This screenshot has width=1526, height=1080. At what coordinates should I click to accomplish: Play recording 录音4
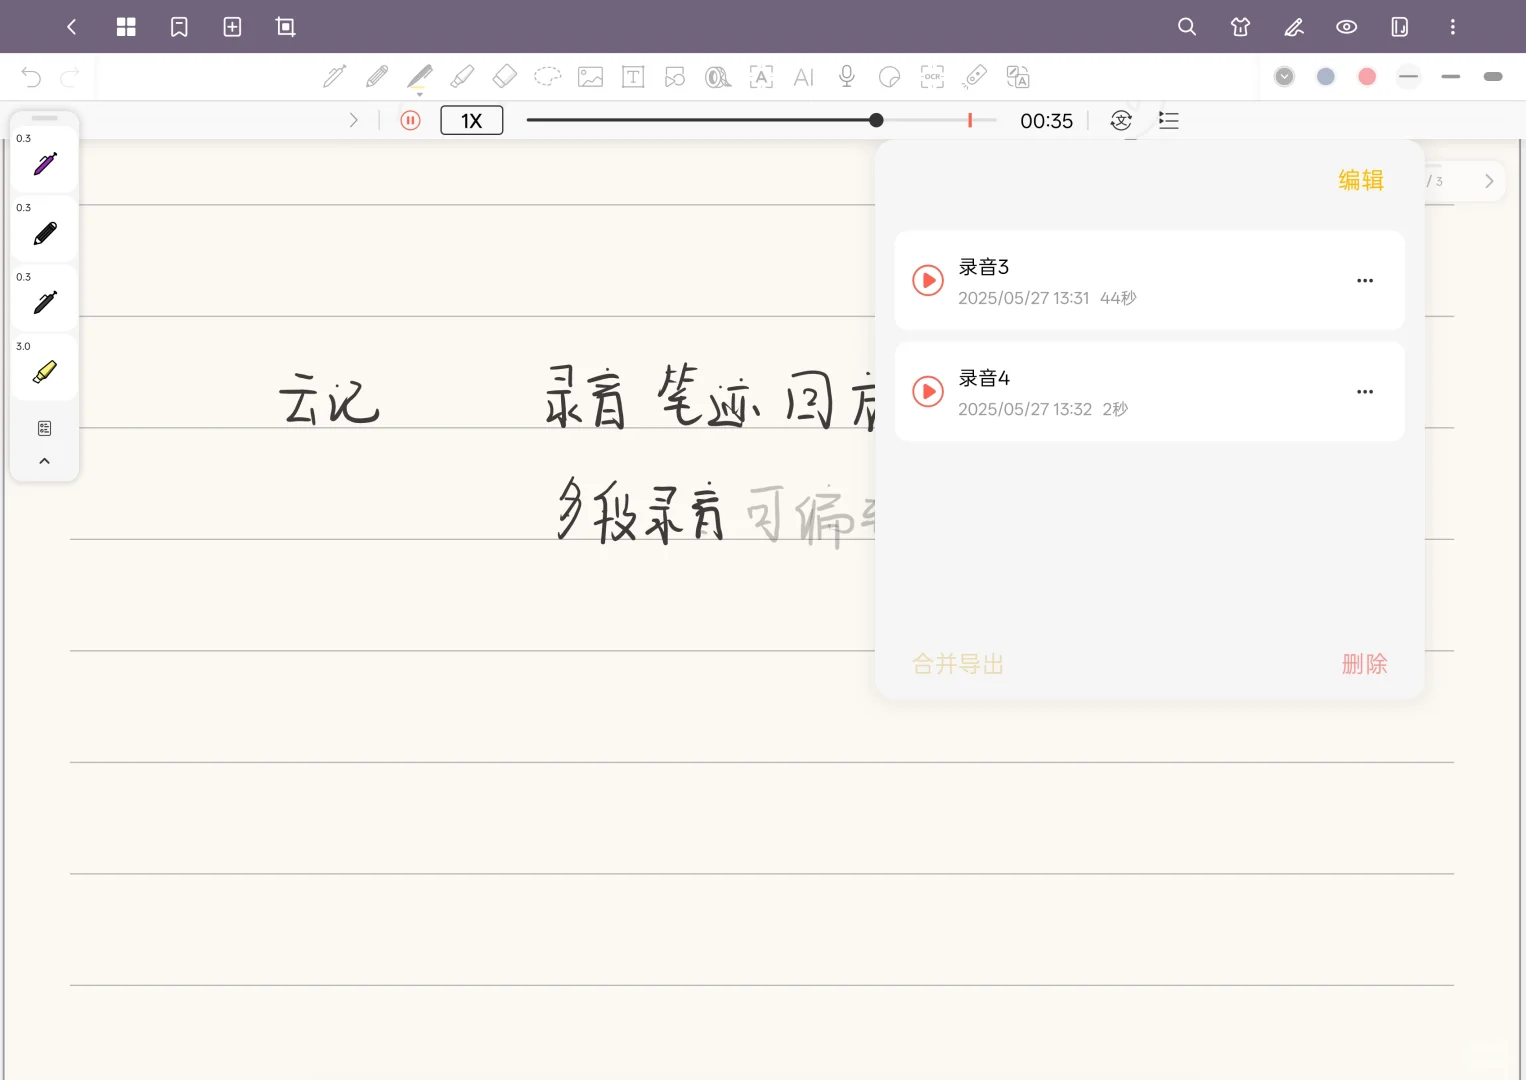pos(928,392)
